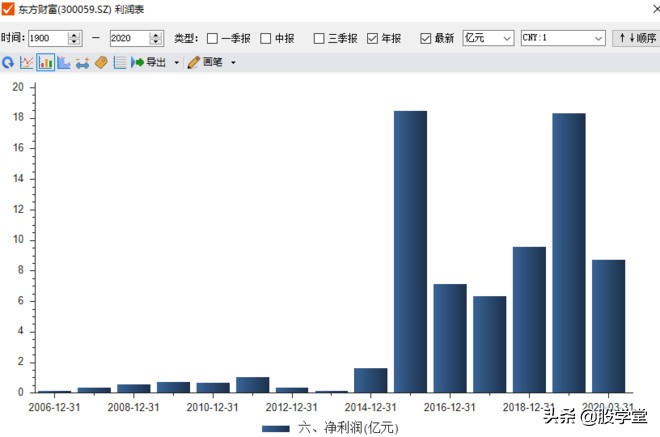Enable the 一季报 checkbox
Viewport: 660px width, 437px height.
click(212, 38)
